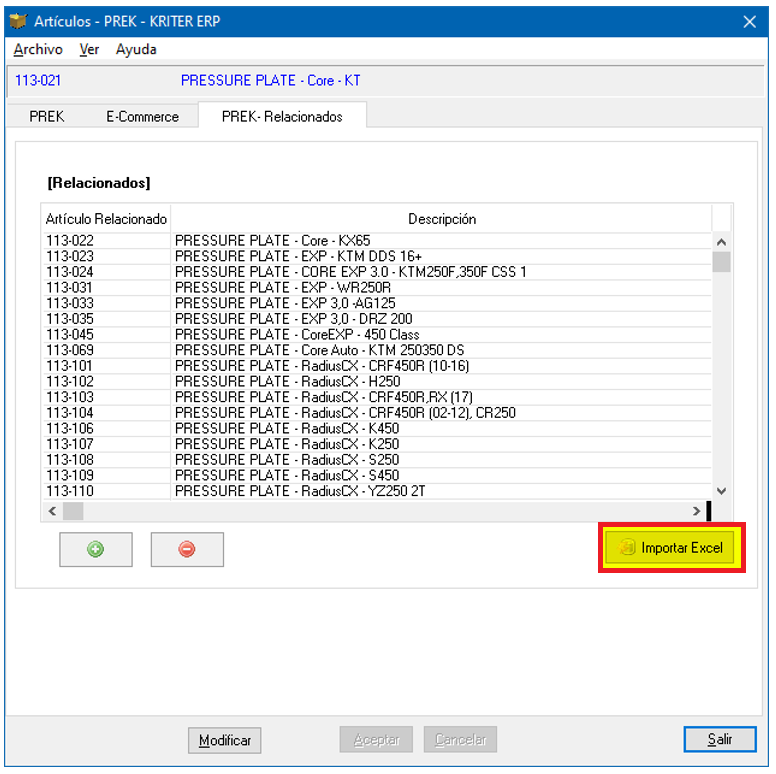This screenshot has width=776, height=774.
Task: Click the horizontal scrollbar thumb
Action: (x=73, y=511)
